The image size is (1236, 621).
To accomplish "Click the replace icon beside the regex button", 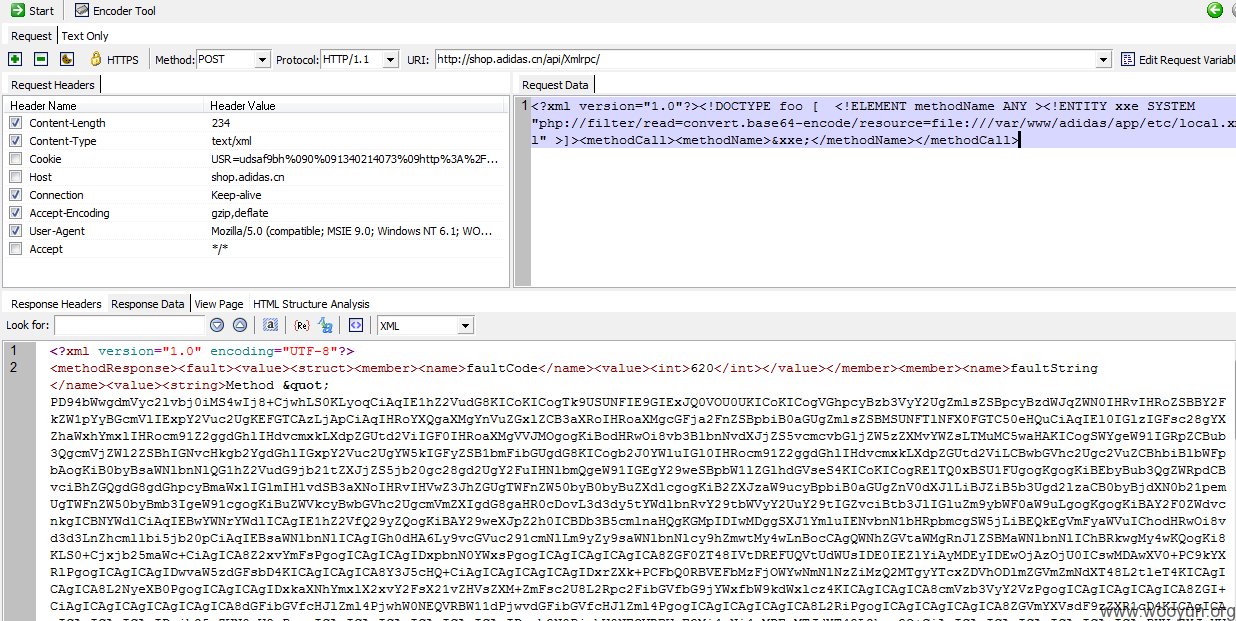I will pos(326,325).
